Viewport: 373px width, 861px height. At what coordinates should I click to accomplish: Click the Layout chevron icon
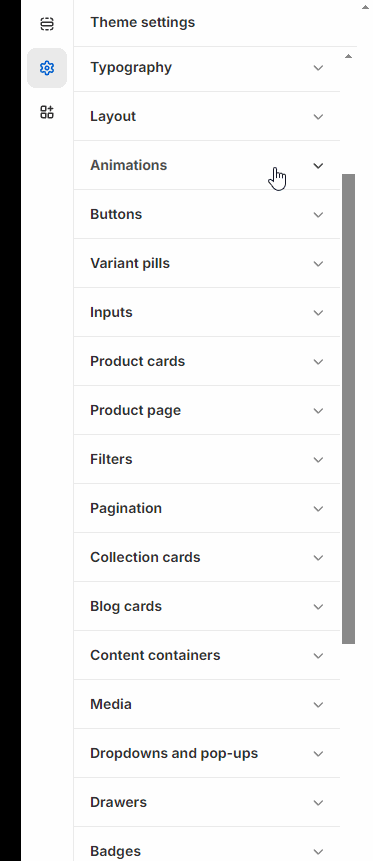[318, 116]
